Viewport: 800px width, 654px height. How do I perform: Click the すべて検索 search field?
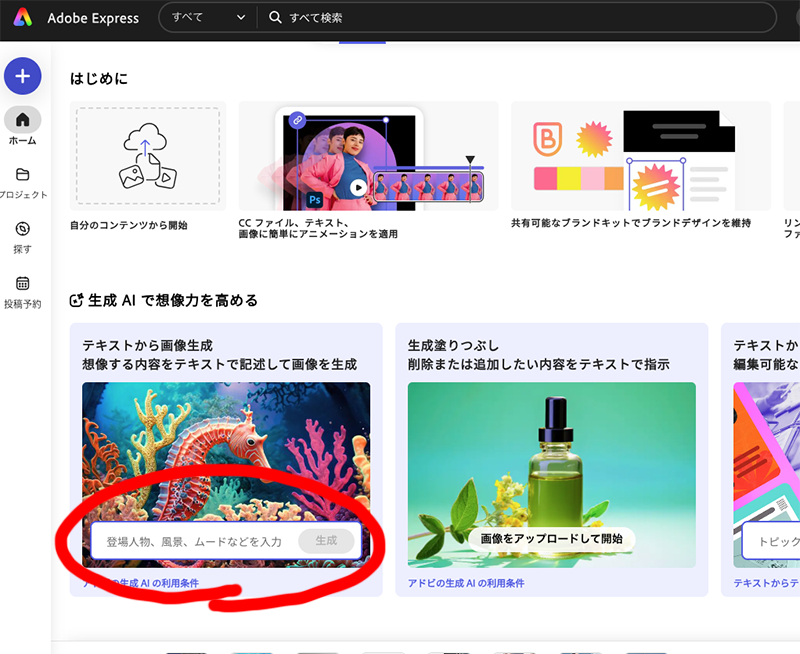coord(520,18)
